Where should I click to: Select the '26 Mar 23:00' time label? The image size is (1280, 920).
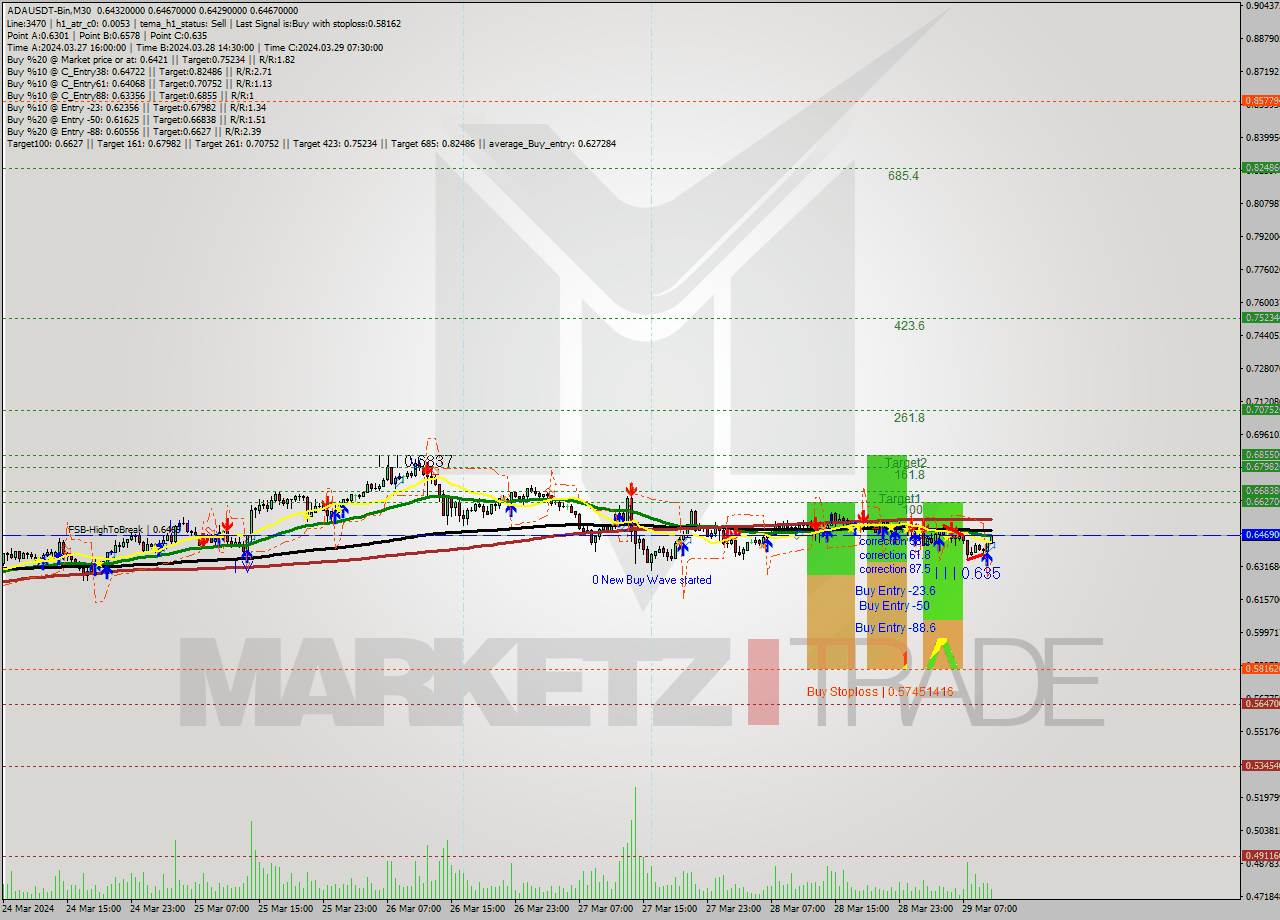click(x=541, y=909)
